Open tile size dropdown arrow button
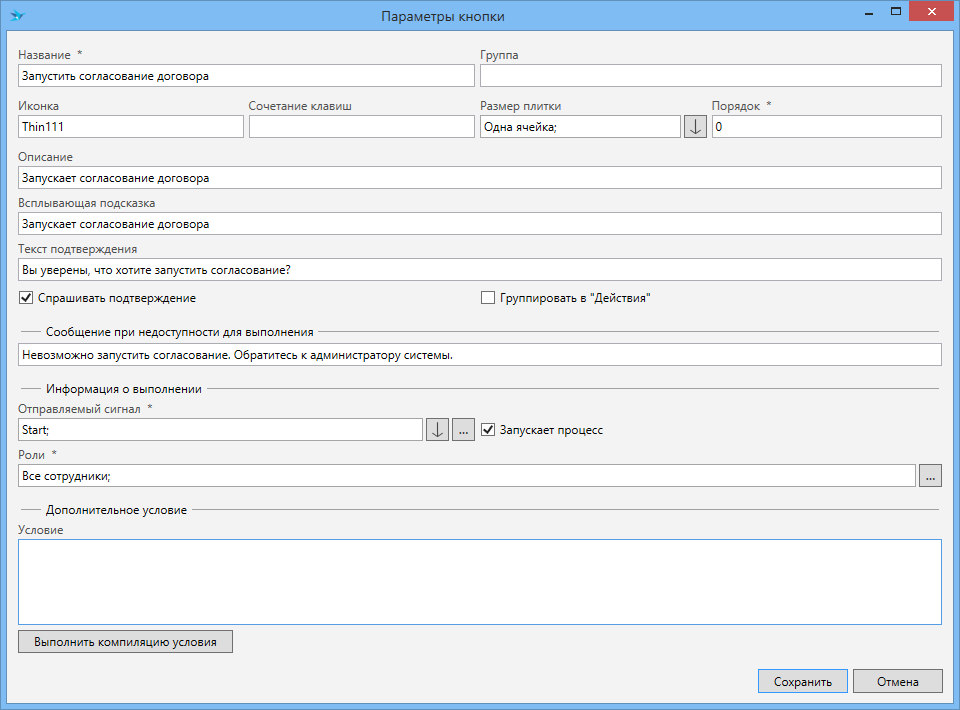This screenshot has height=710, width=960. [695, 127]
